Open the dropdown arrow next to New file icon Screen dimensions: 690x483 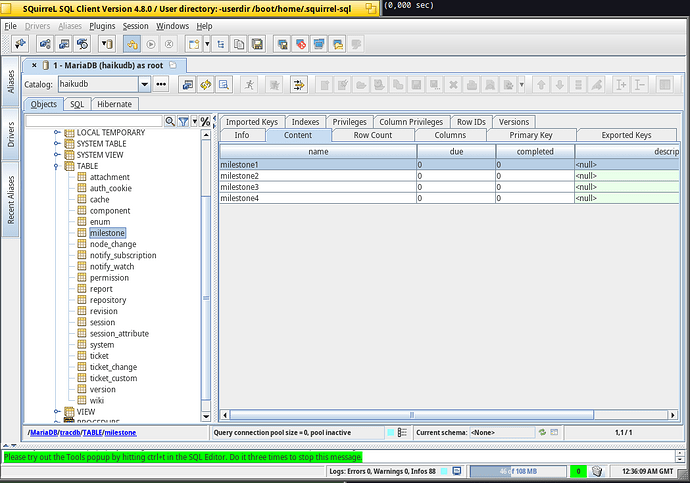(x=207, y=44)
